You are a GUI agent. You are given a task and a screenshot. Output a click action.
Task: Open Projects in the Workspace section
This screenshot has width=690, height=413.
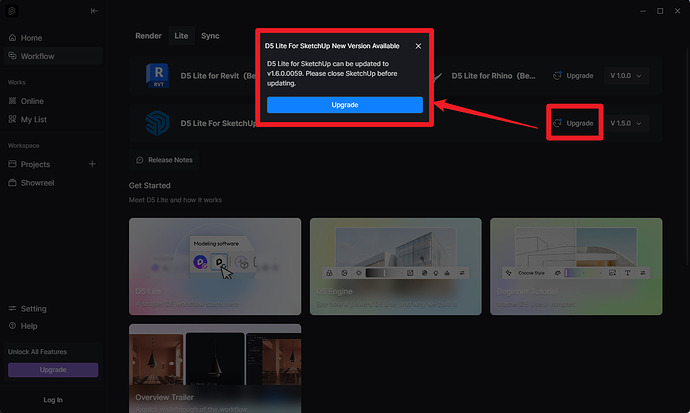(x=35, y=164)
